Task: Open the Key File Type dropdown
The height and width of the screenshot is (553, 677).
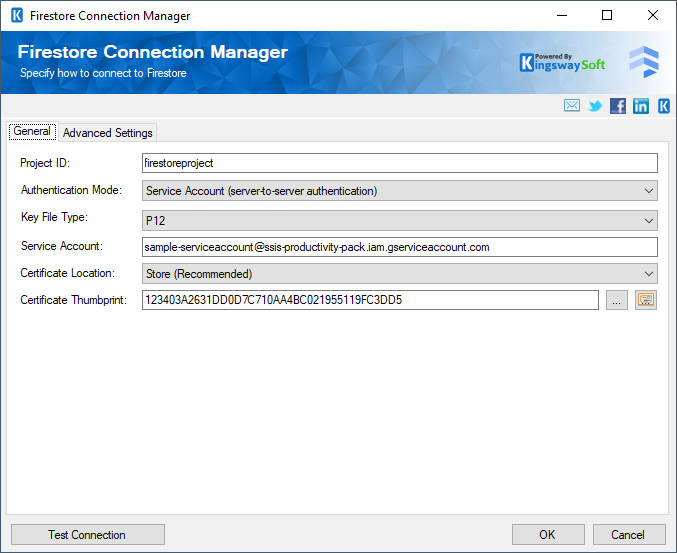Action: pos(400,221)
